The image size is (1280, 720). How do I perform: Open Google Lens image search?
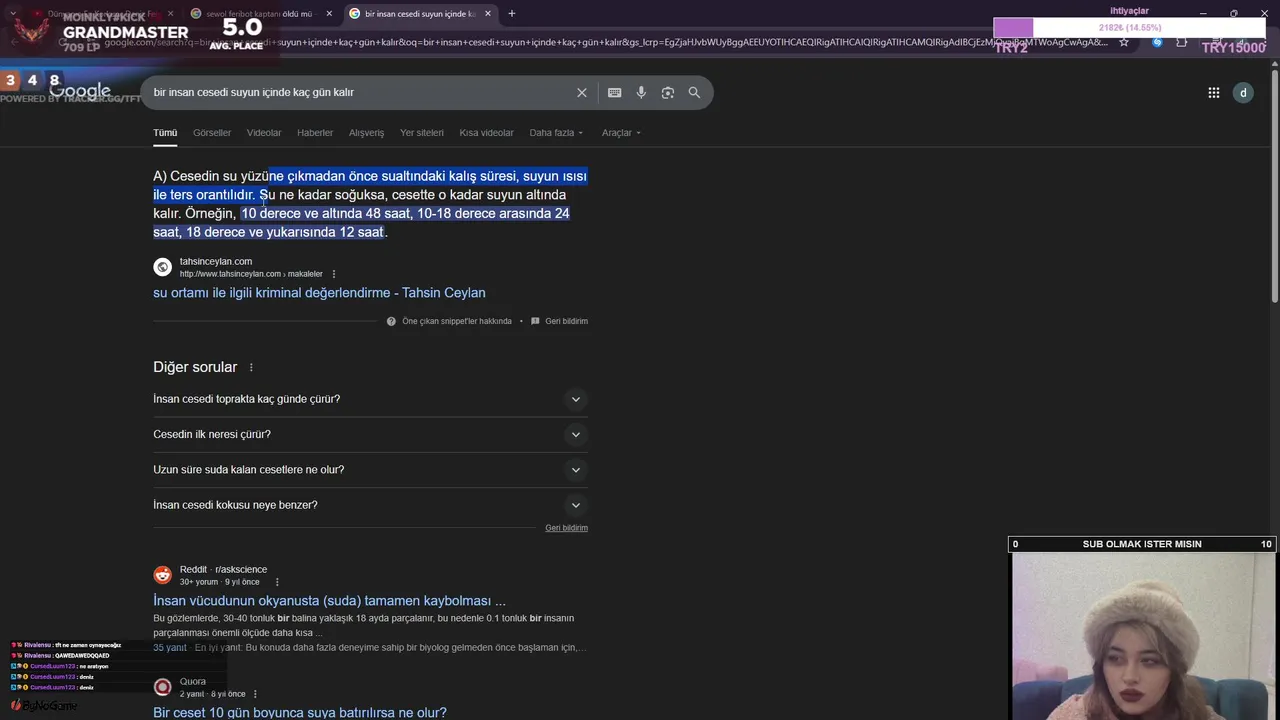[667, 92]
